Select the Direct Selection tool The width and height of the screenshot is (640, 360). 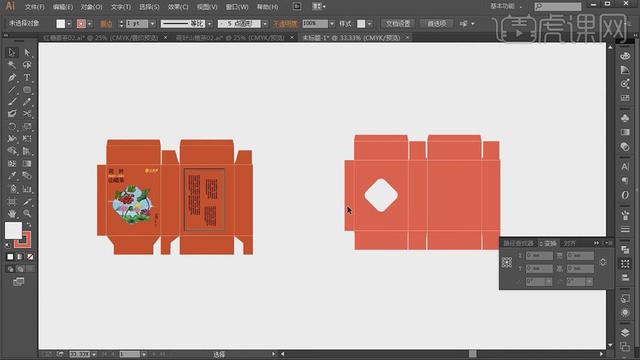(27, 52)
